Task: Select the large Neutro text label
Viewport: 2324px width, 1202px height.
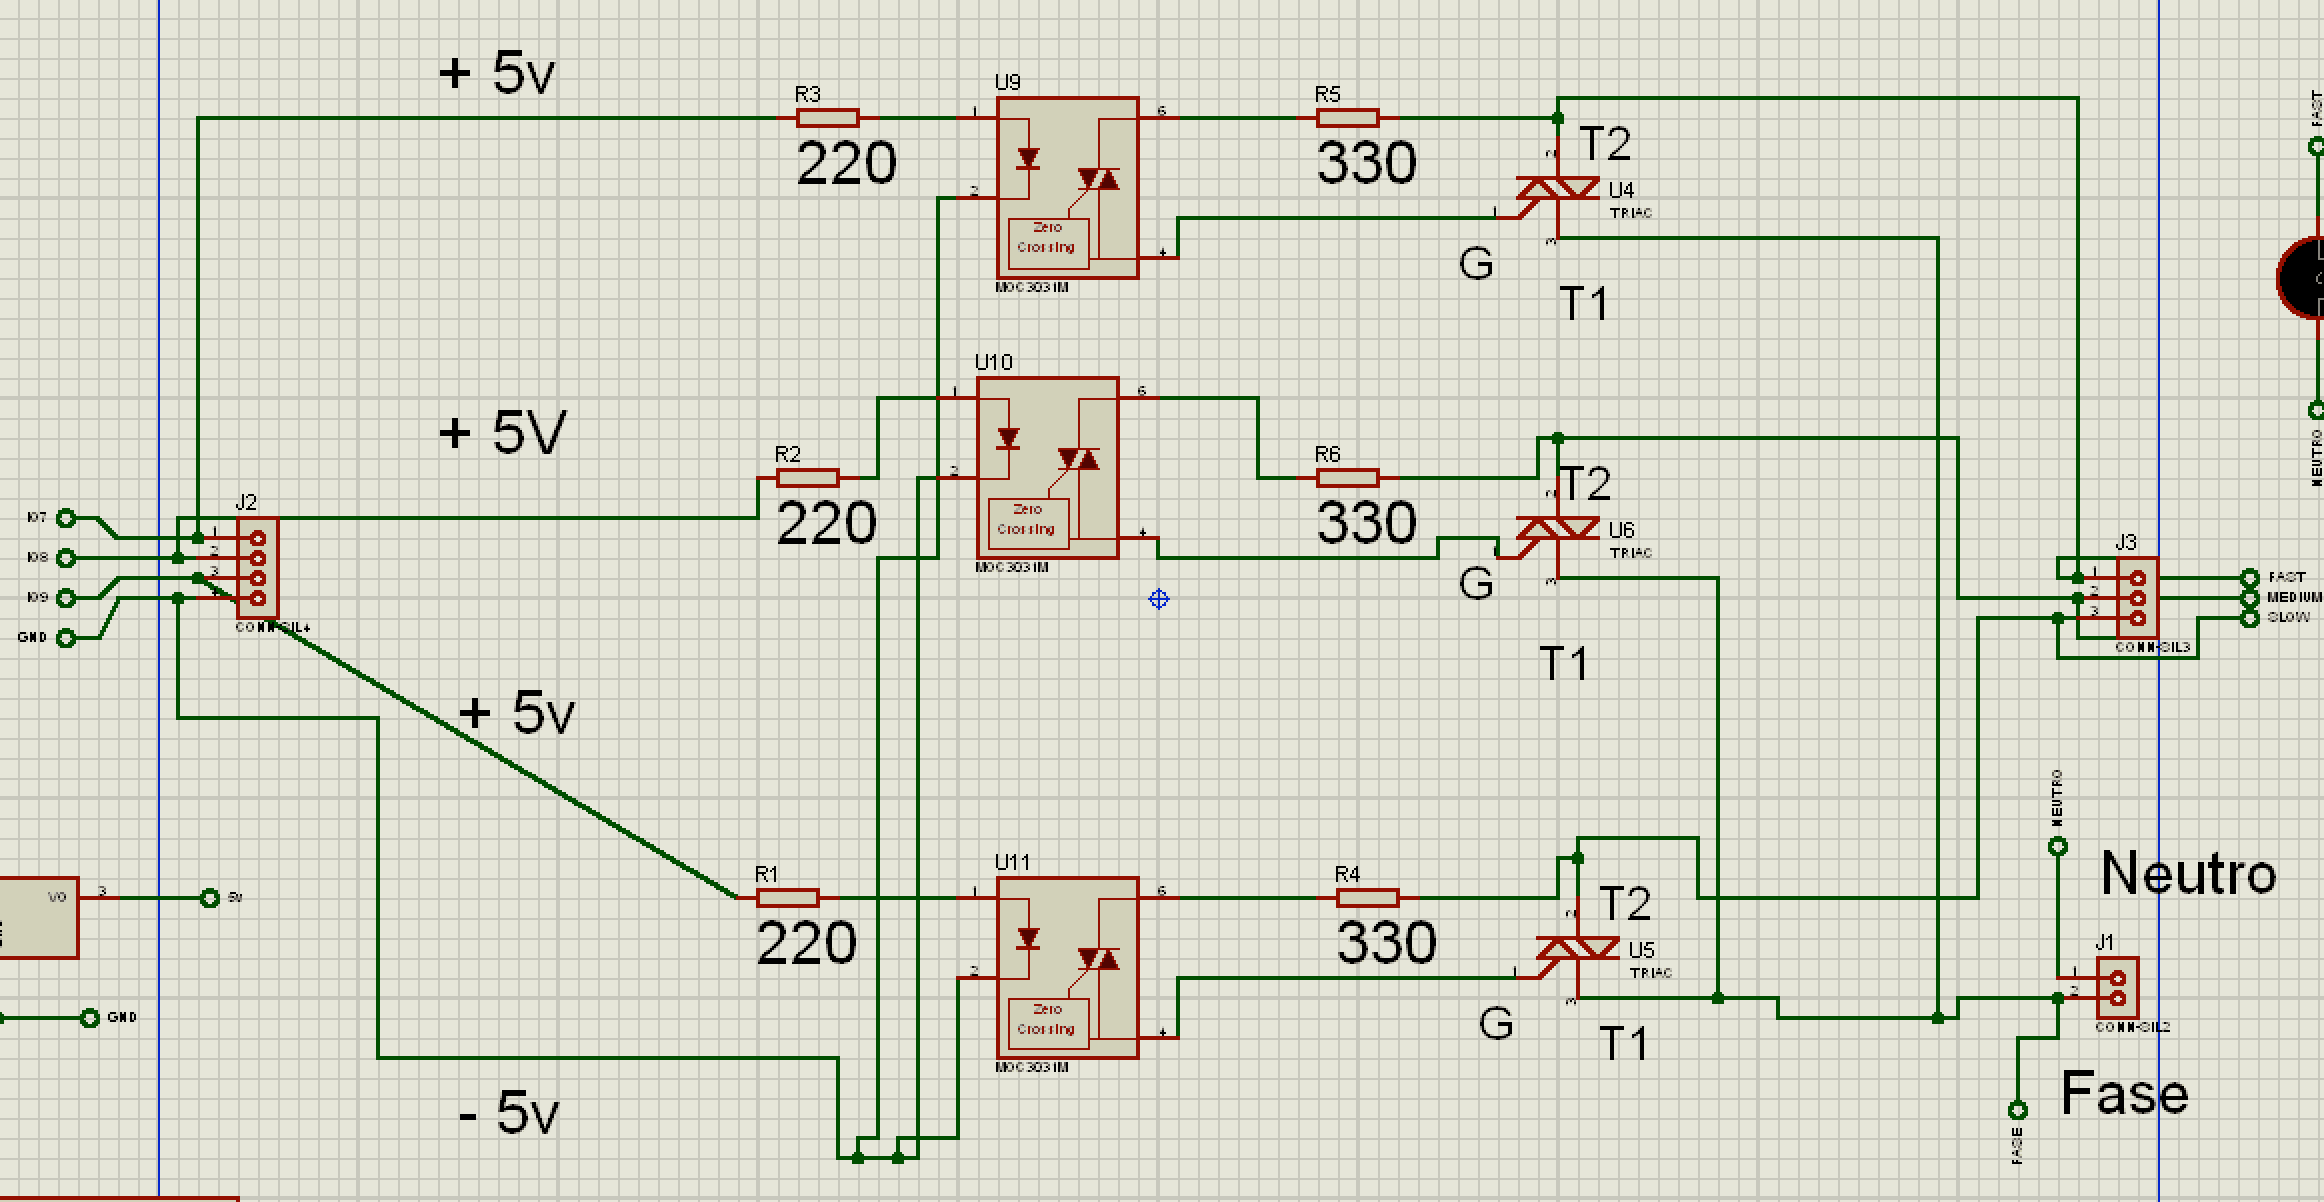Action: [2188, 873]
